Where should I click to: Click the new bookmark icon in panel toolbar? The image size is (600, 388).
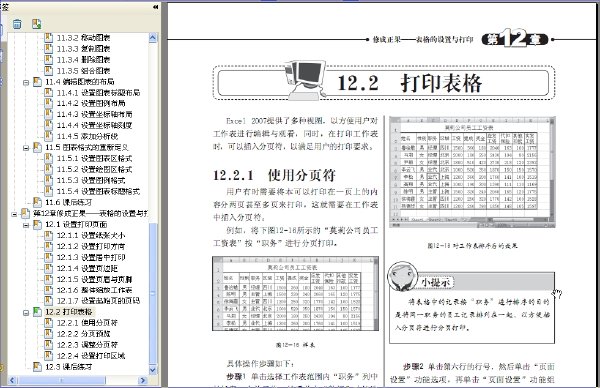click(x=37, y=24)
